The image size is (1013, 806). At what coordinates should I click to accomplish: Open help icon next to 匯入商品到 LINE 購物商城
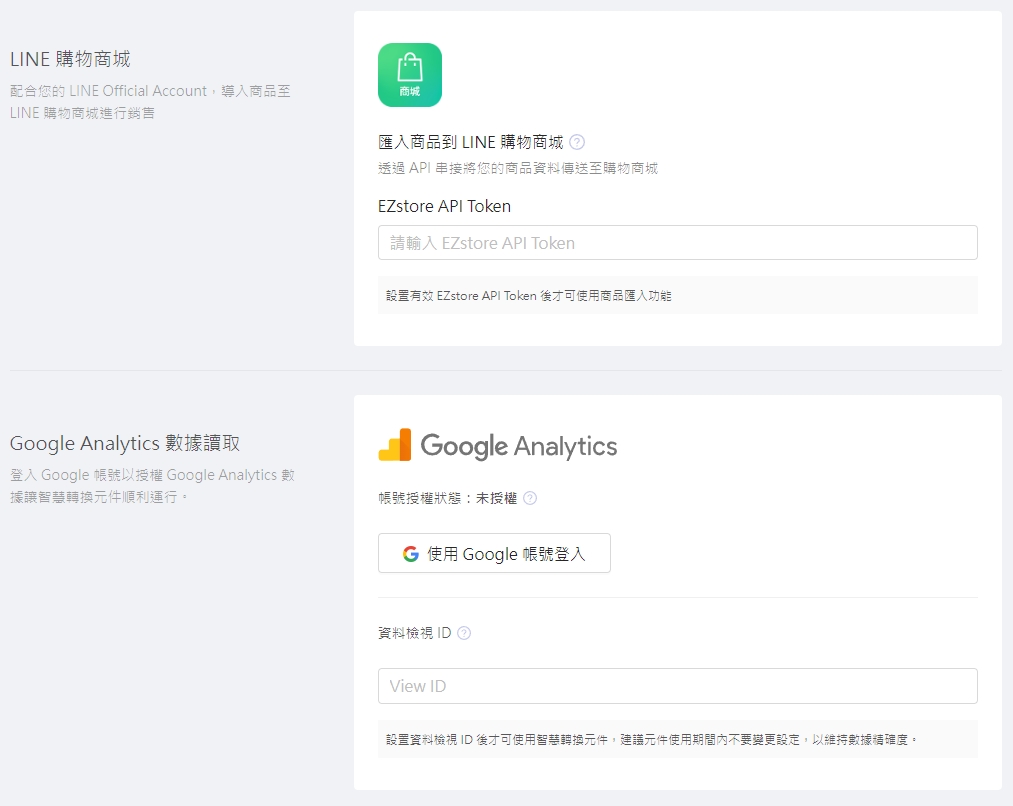tap(577, 142)
